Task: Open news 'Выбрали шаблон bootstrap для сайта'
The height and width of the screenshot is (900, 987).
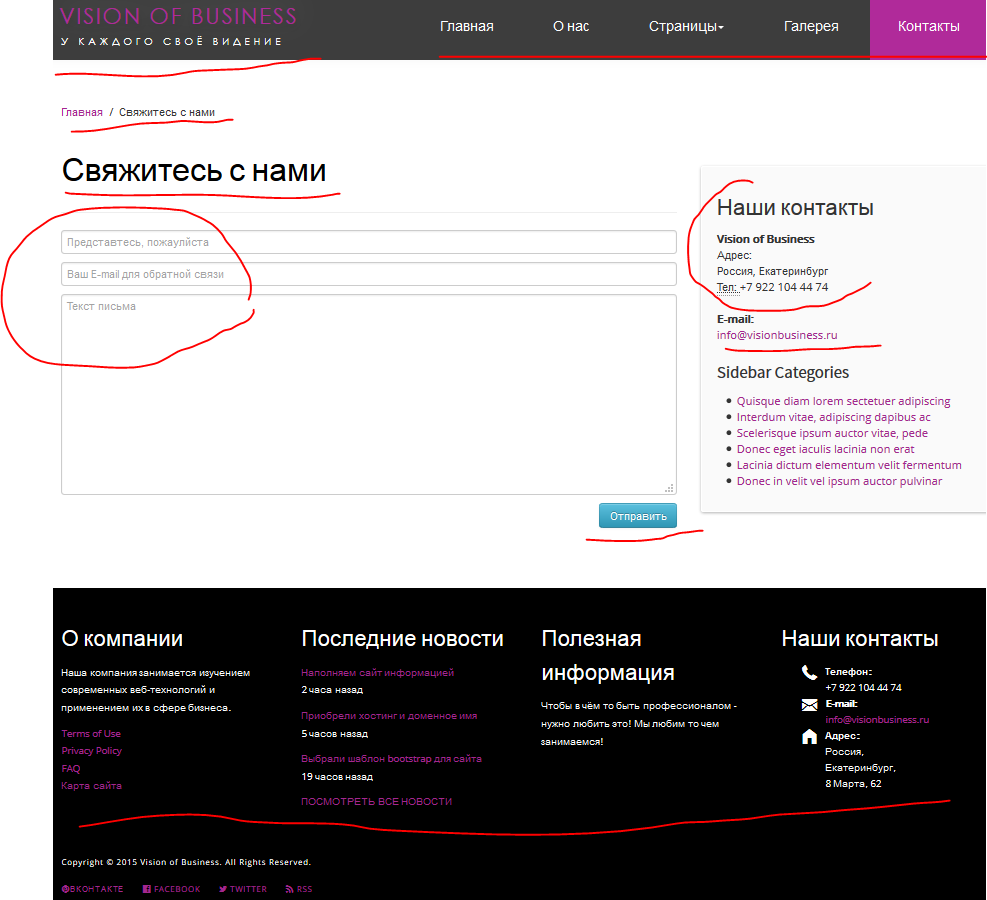Action: coord(391,759)
